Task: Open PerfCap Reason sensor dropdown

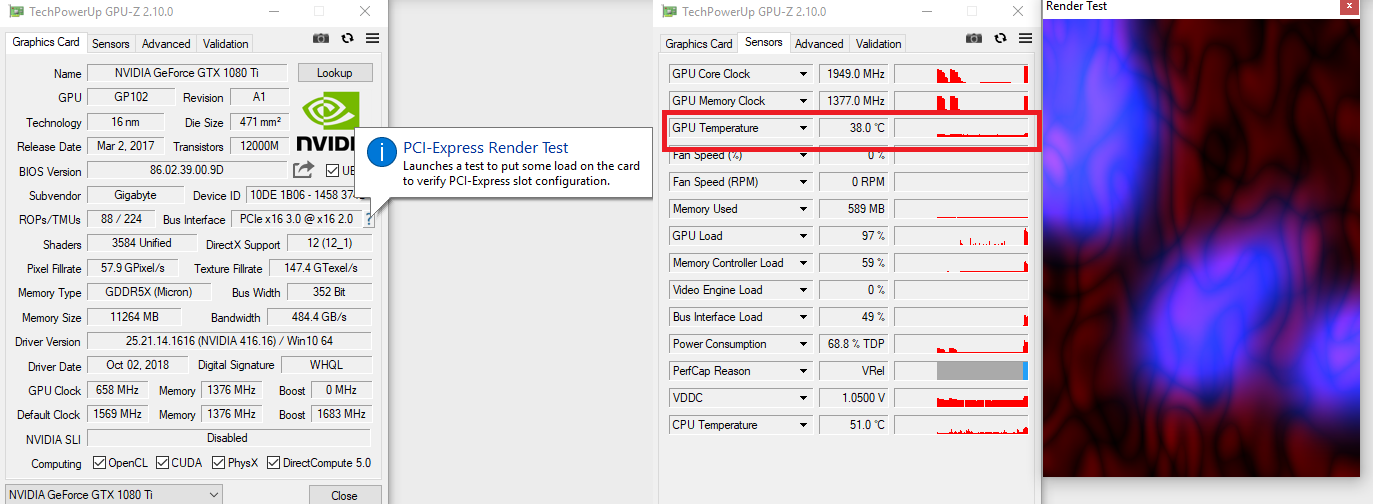Action: [x=803, y=371]
